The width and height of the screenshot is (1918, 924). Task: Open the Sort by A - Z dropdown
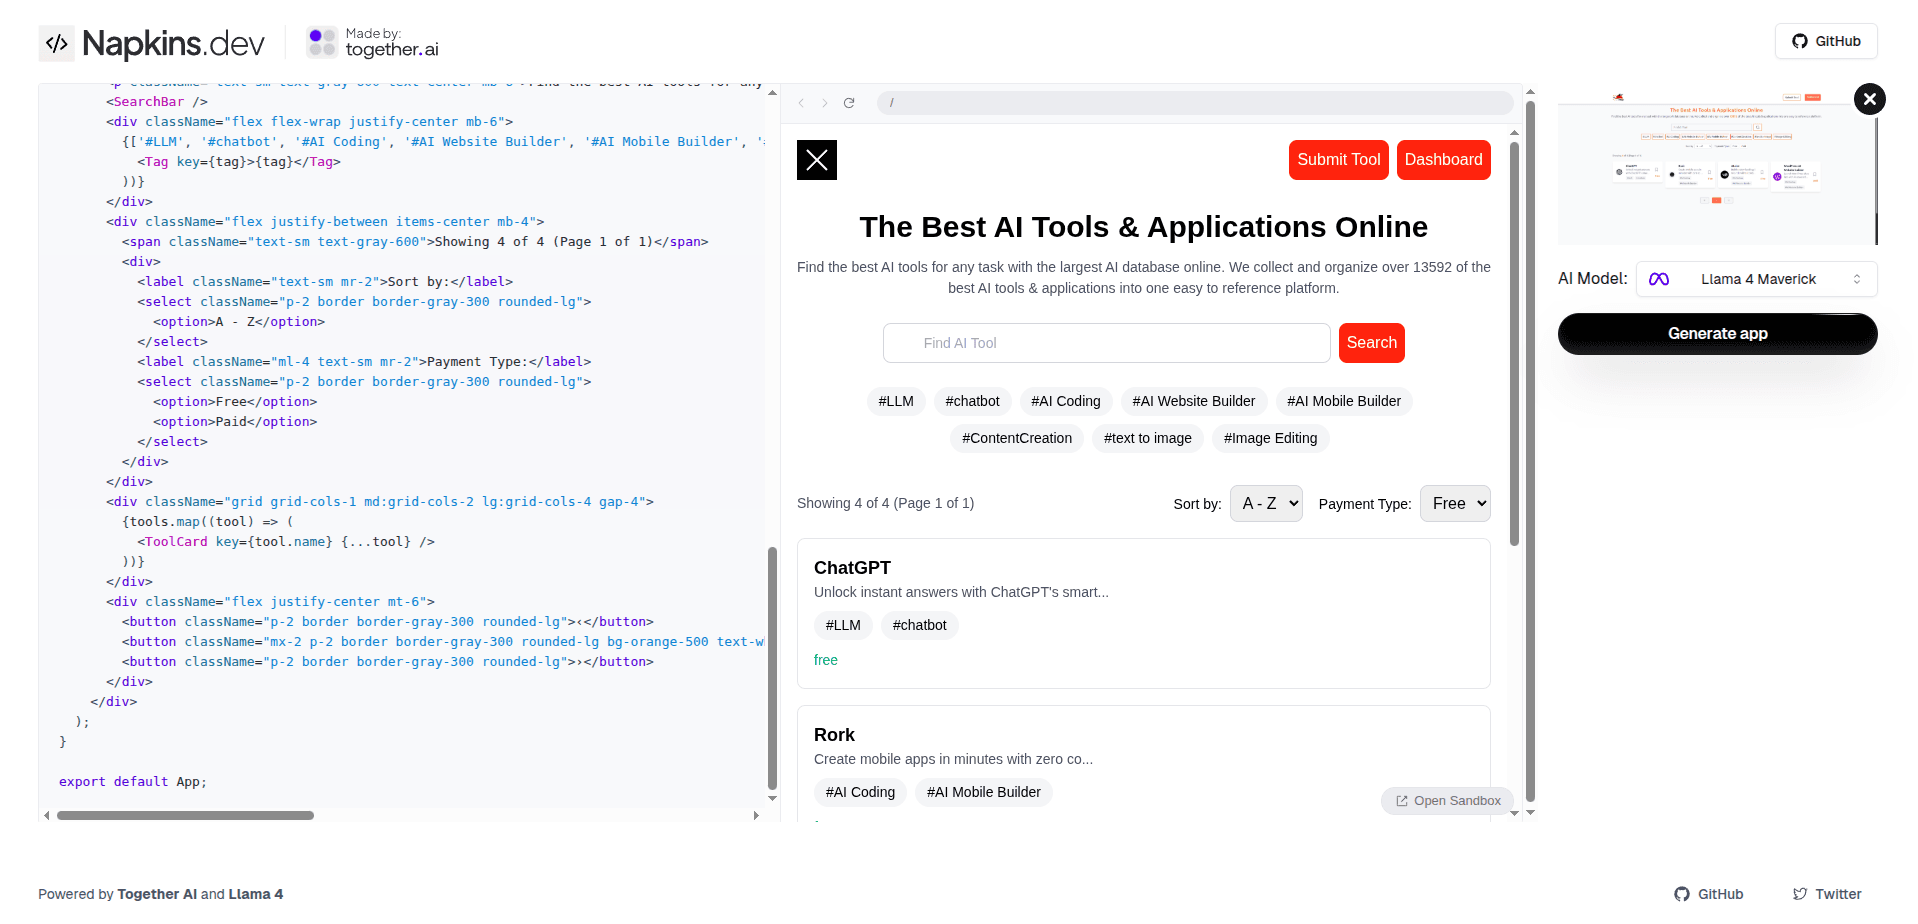point(1266,504)
